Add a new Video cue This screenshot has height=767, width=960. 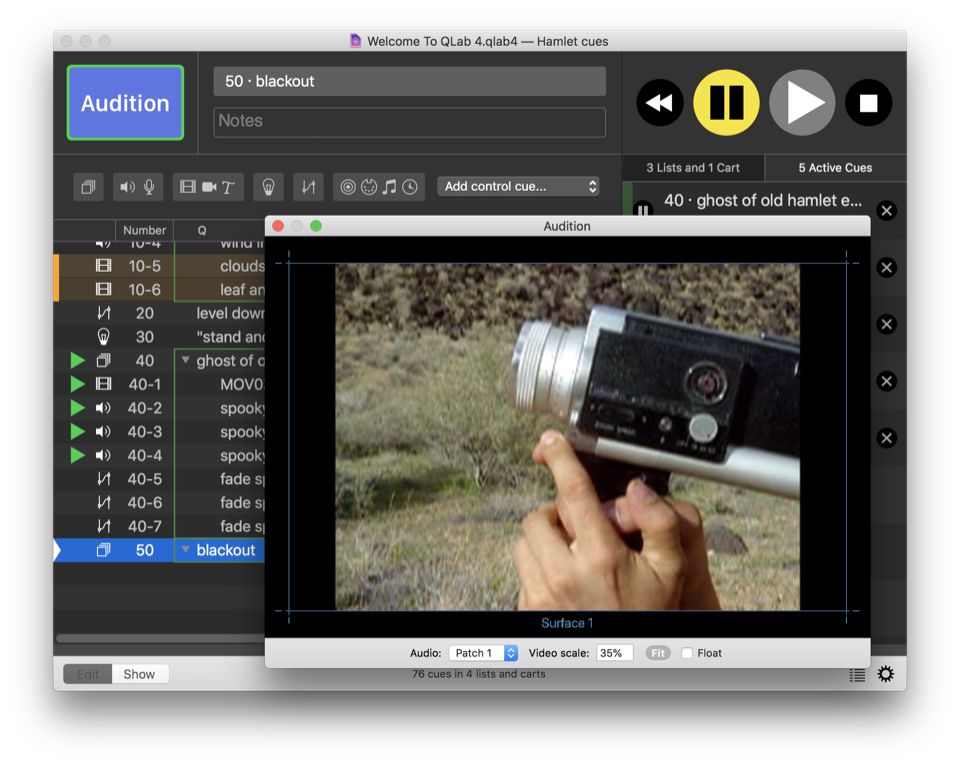click(187, 187)
